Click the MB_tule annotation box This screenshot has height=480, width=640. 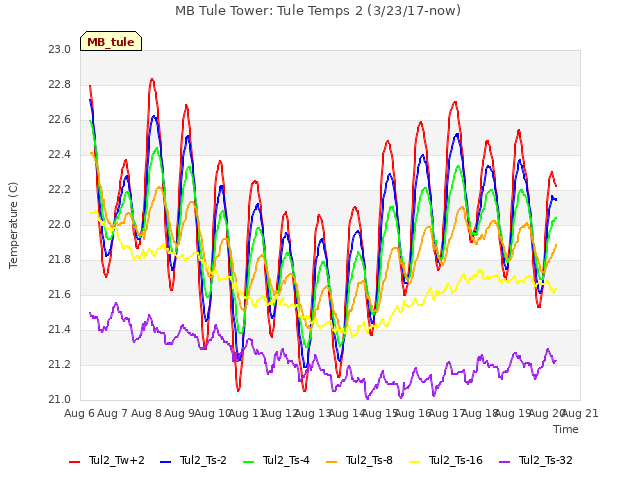tap(111, 41)
